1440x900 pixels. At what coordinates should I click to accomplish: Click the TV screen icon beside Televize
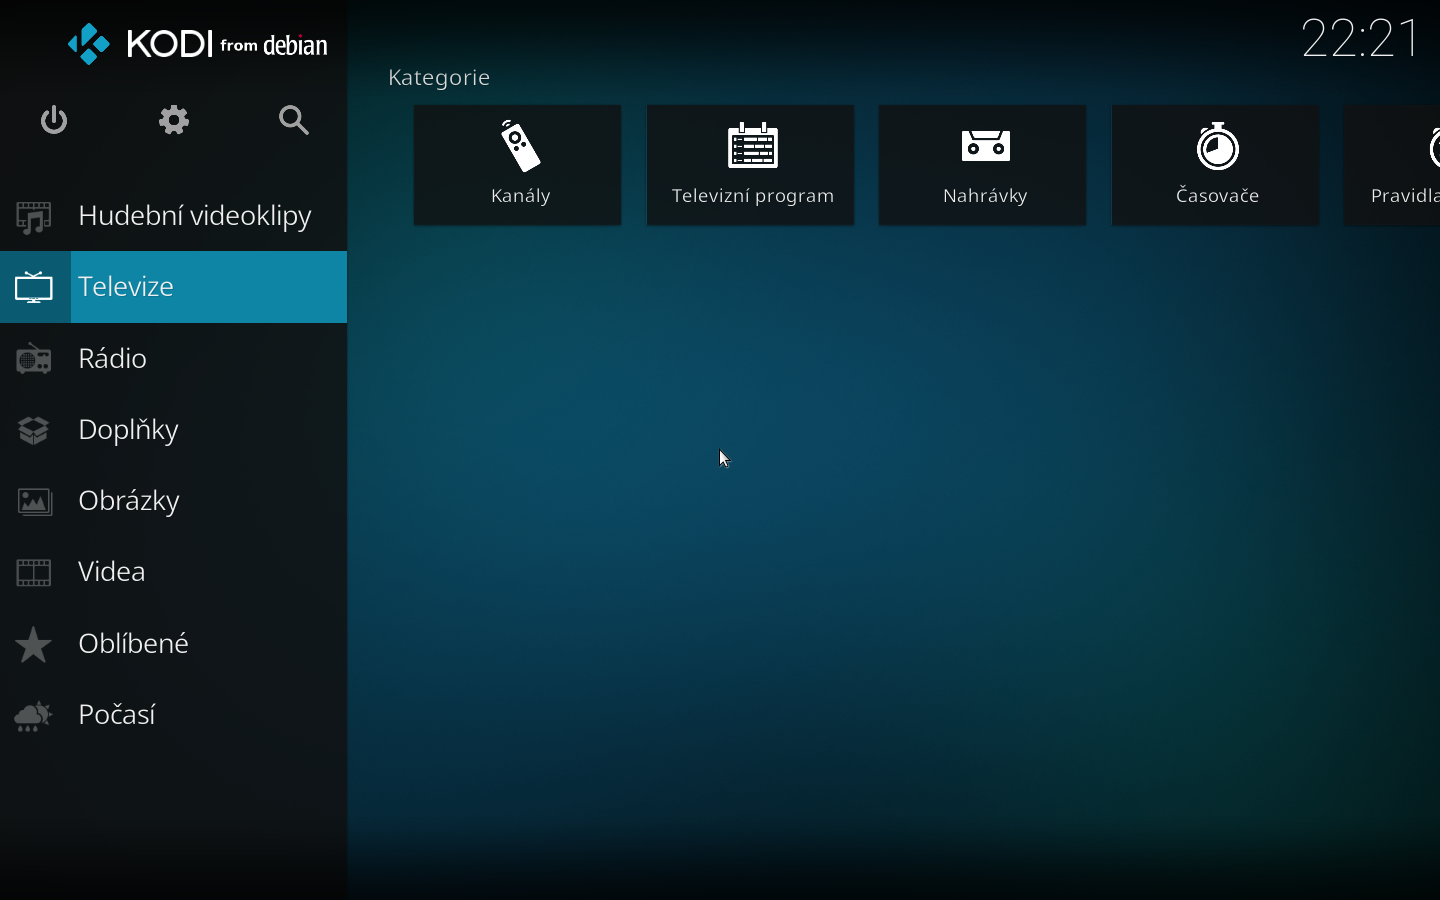point(34,288)
